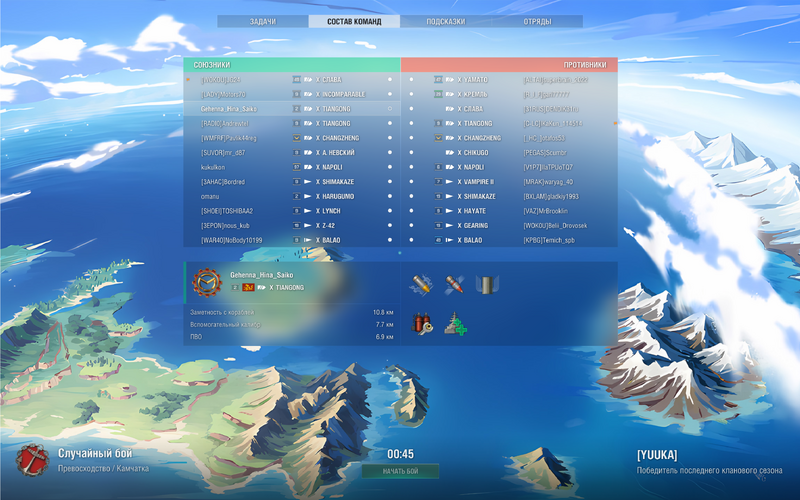Click the destroyer class icon next to X LYNCH
Viewport: 800px width, 500px height.
click(x=308, y=211)
